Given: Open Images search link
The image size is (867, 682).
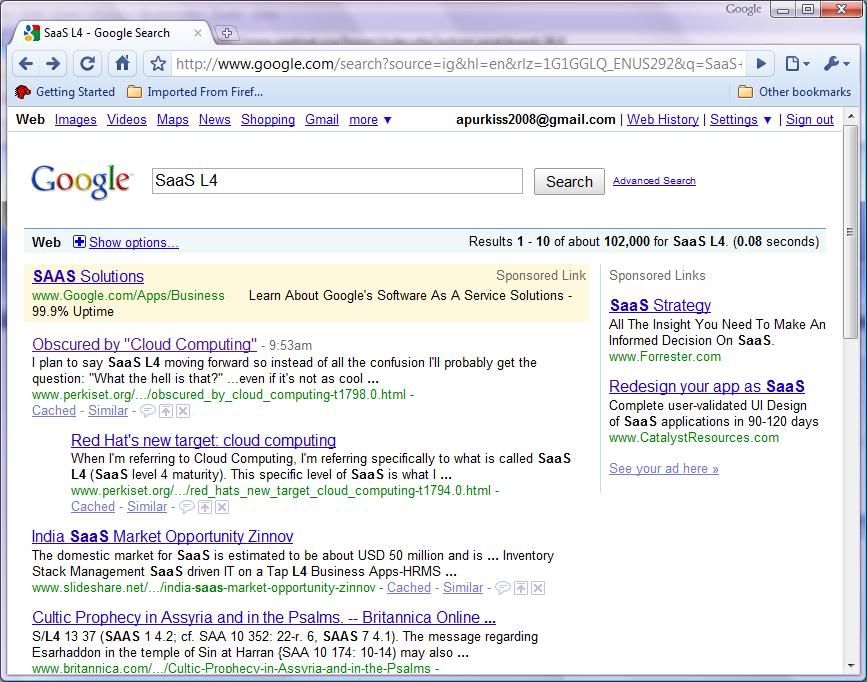Looking at the screenshot, I should point(75,119).
